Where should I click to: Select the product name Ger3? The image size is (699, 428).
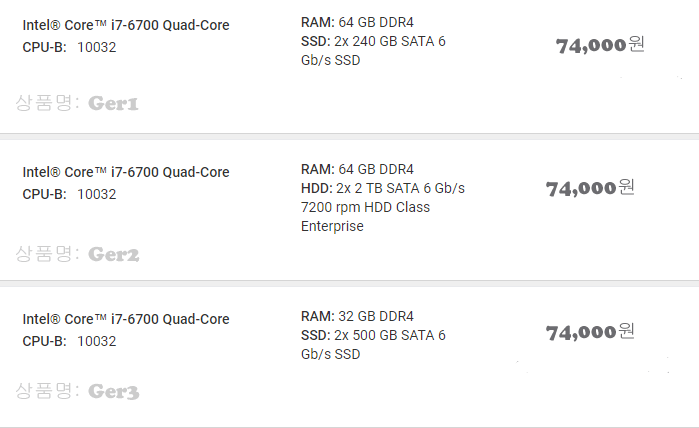point(77,391)
